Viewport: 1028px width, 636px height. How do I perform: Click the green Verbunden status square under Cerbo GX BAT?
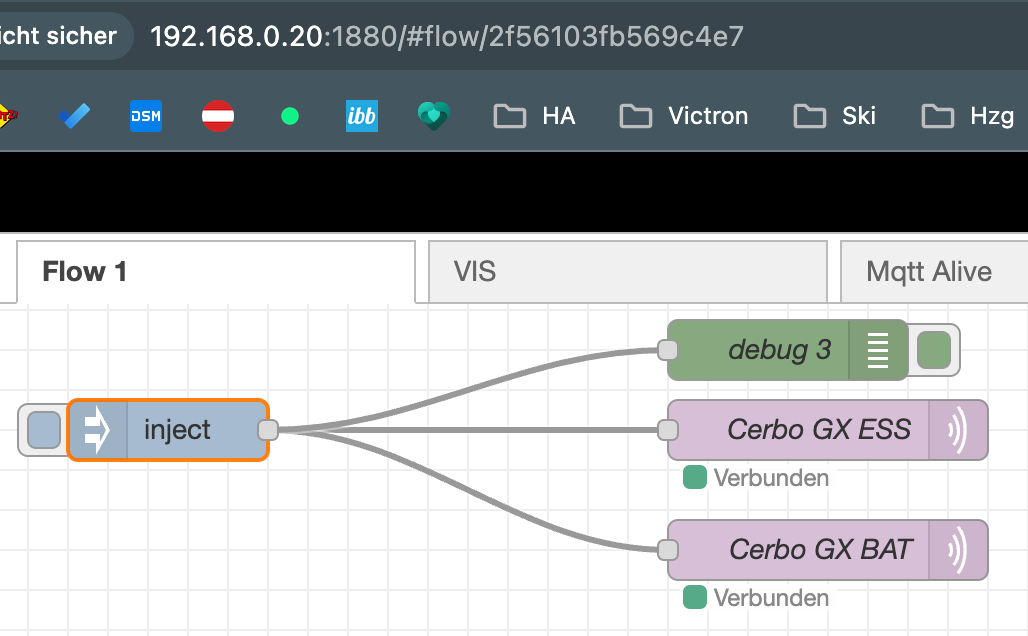(695, 597)
